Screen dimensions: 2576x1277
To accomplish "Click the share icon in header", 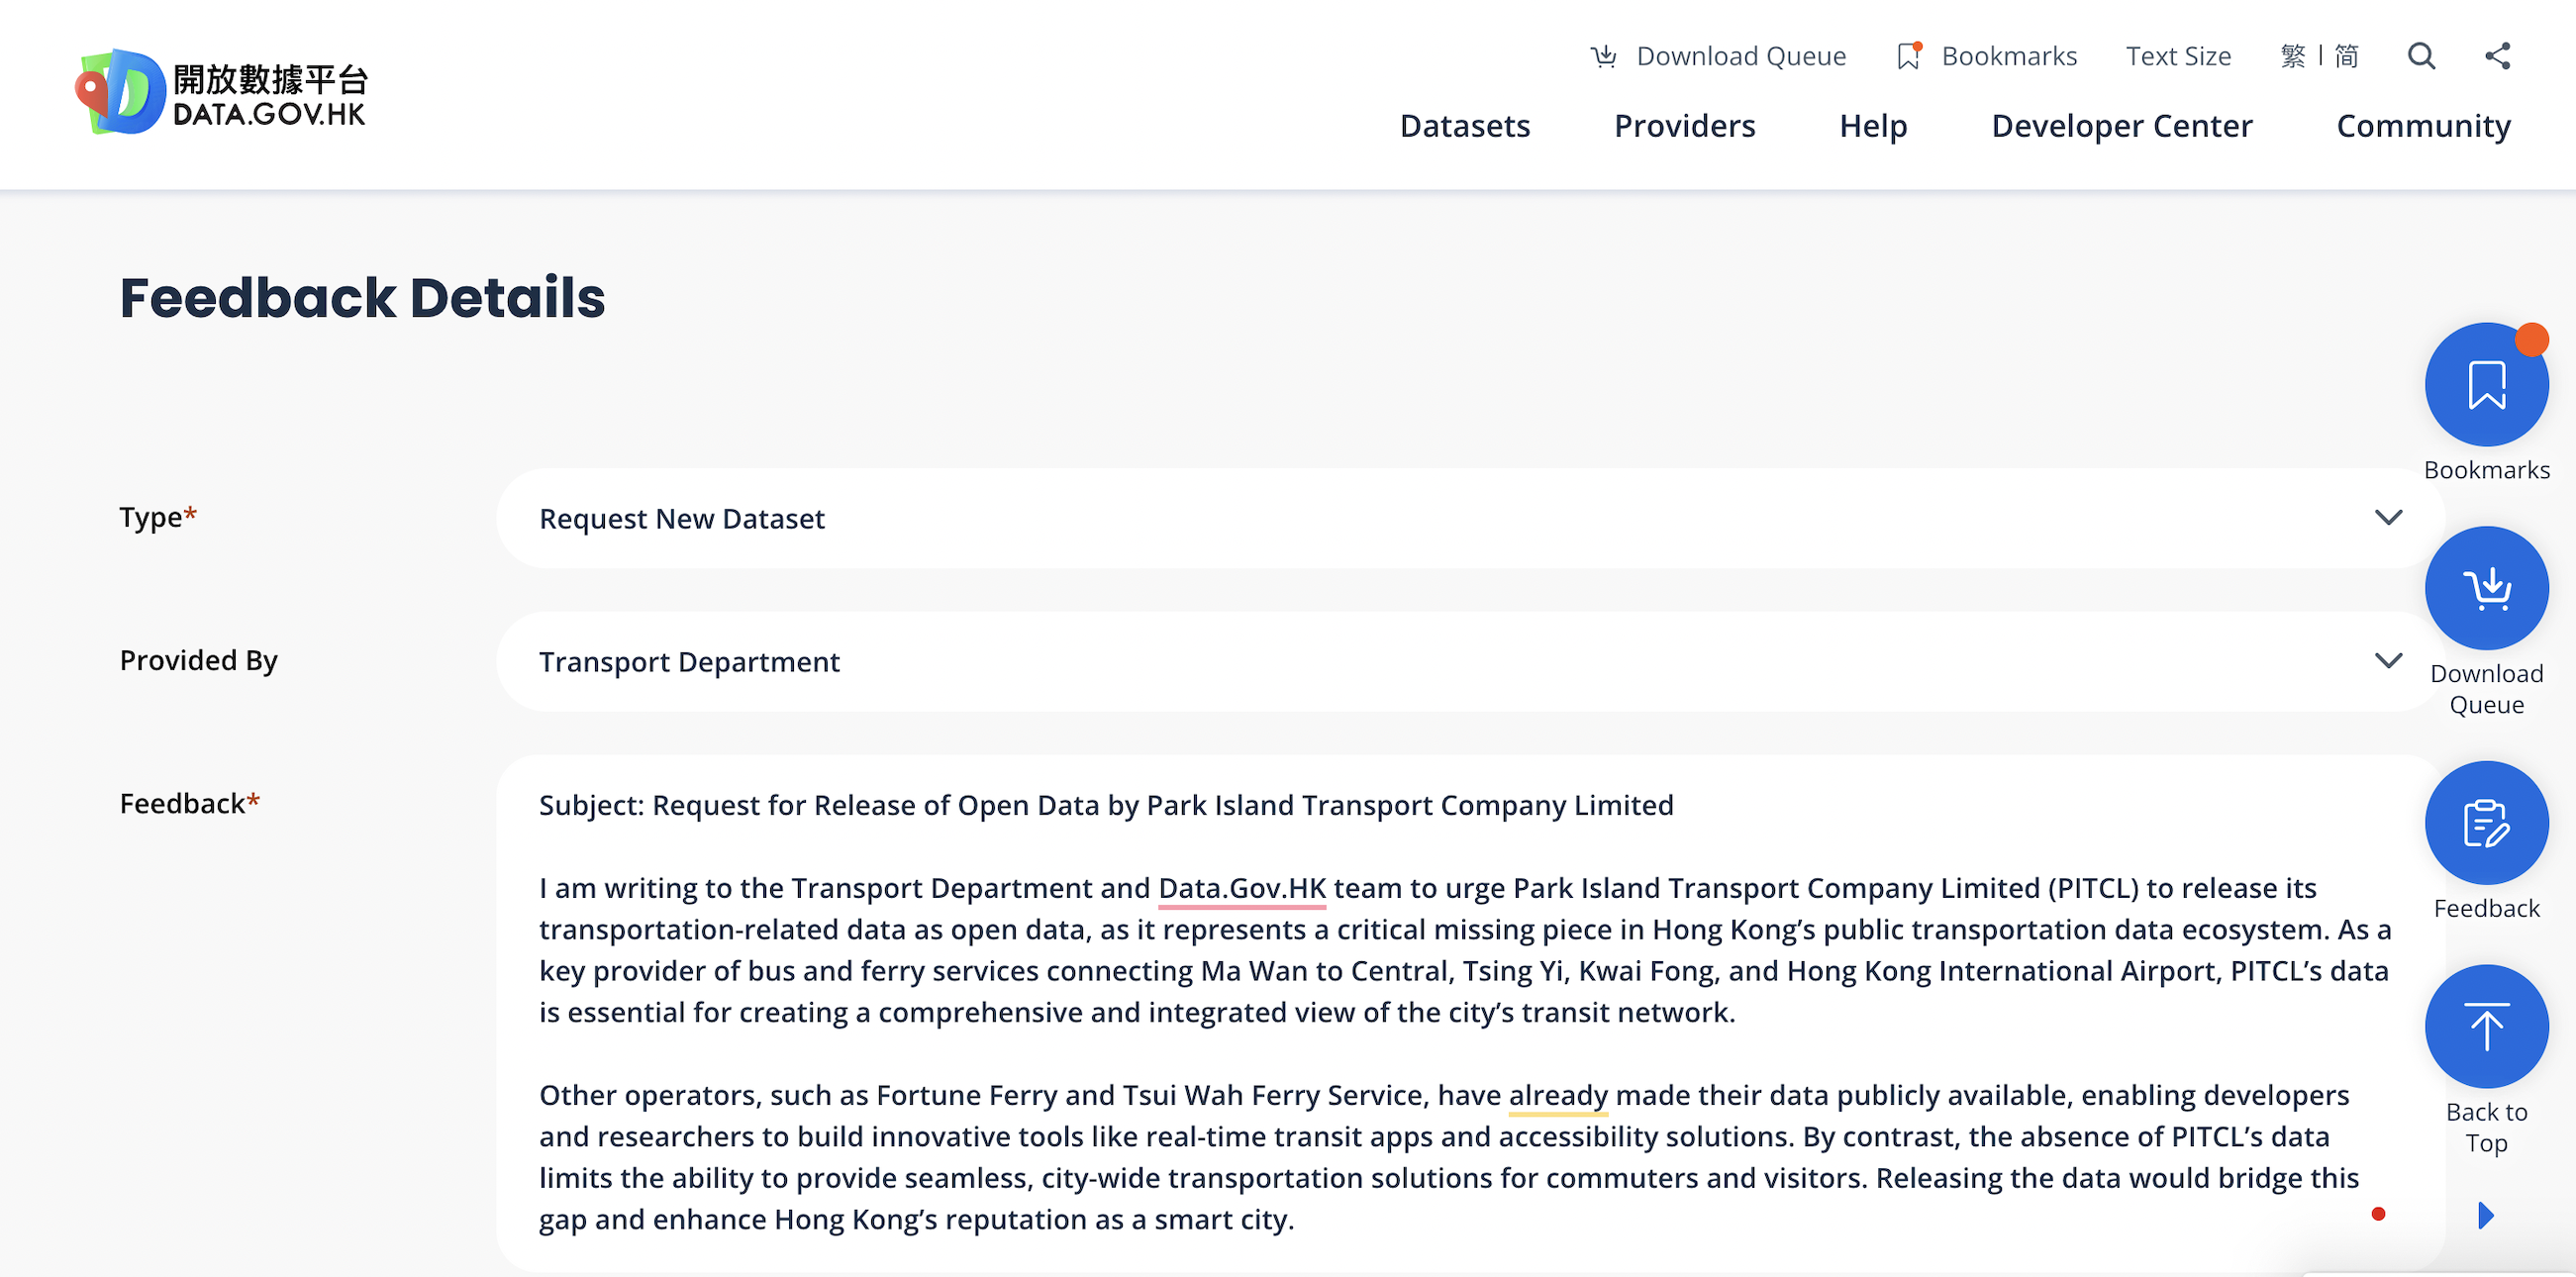I will (x=2497, y=56).
